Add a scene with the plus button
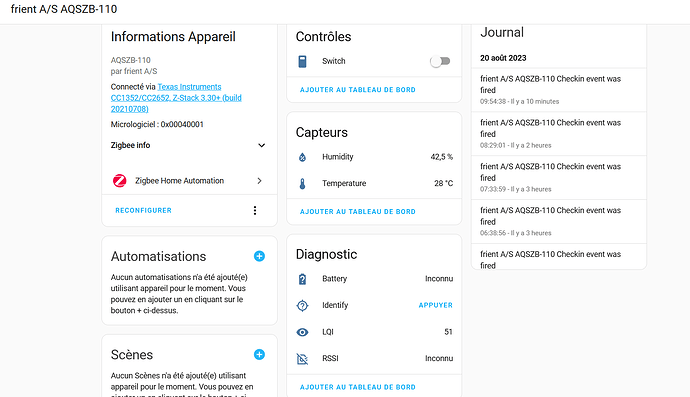The width and height of the screenshot is (690, 397). [x=259, y=354]
